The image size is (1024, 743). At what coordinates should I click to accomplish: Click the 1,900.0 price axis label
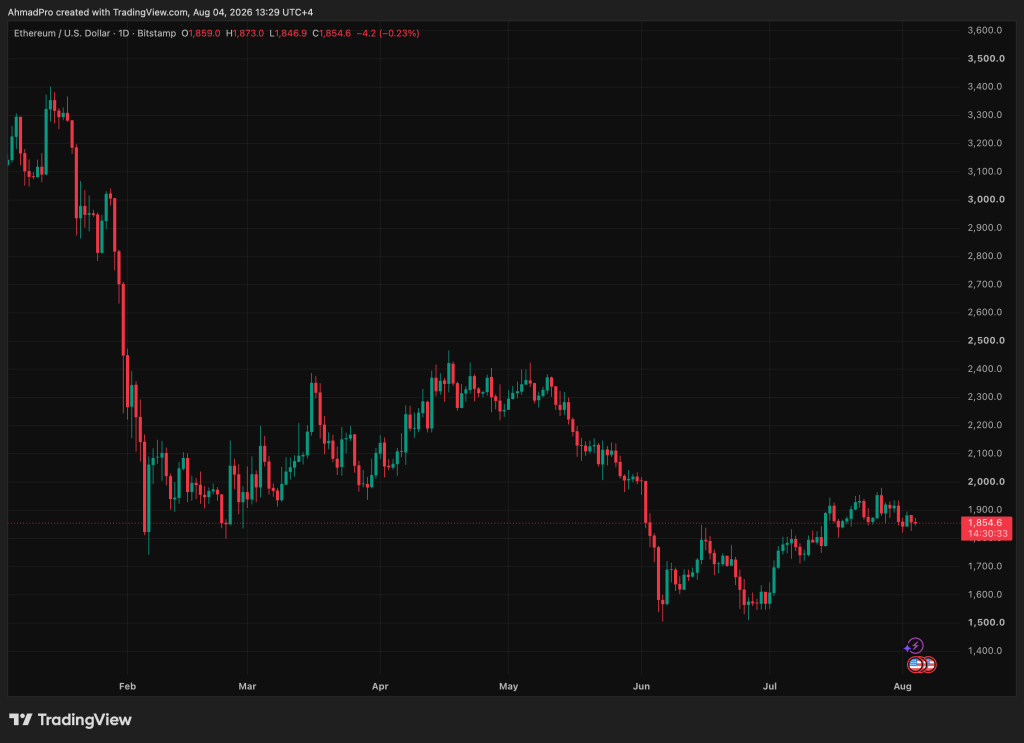[985, 509]
